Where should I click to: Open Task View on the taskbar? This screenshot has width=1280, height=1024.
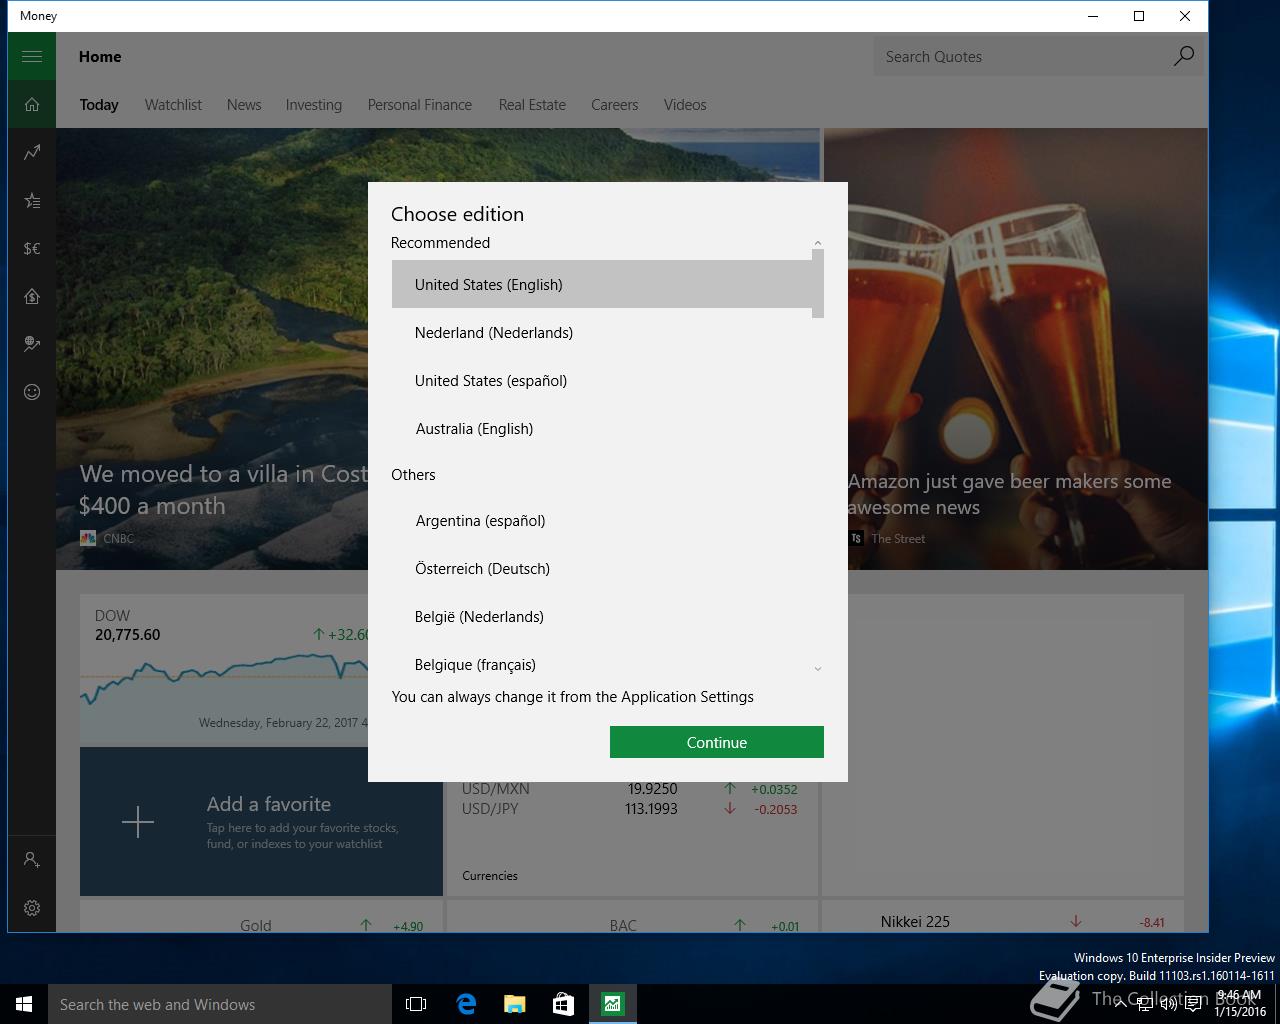pyautogui.click(x=416, y=1004)
